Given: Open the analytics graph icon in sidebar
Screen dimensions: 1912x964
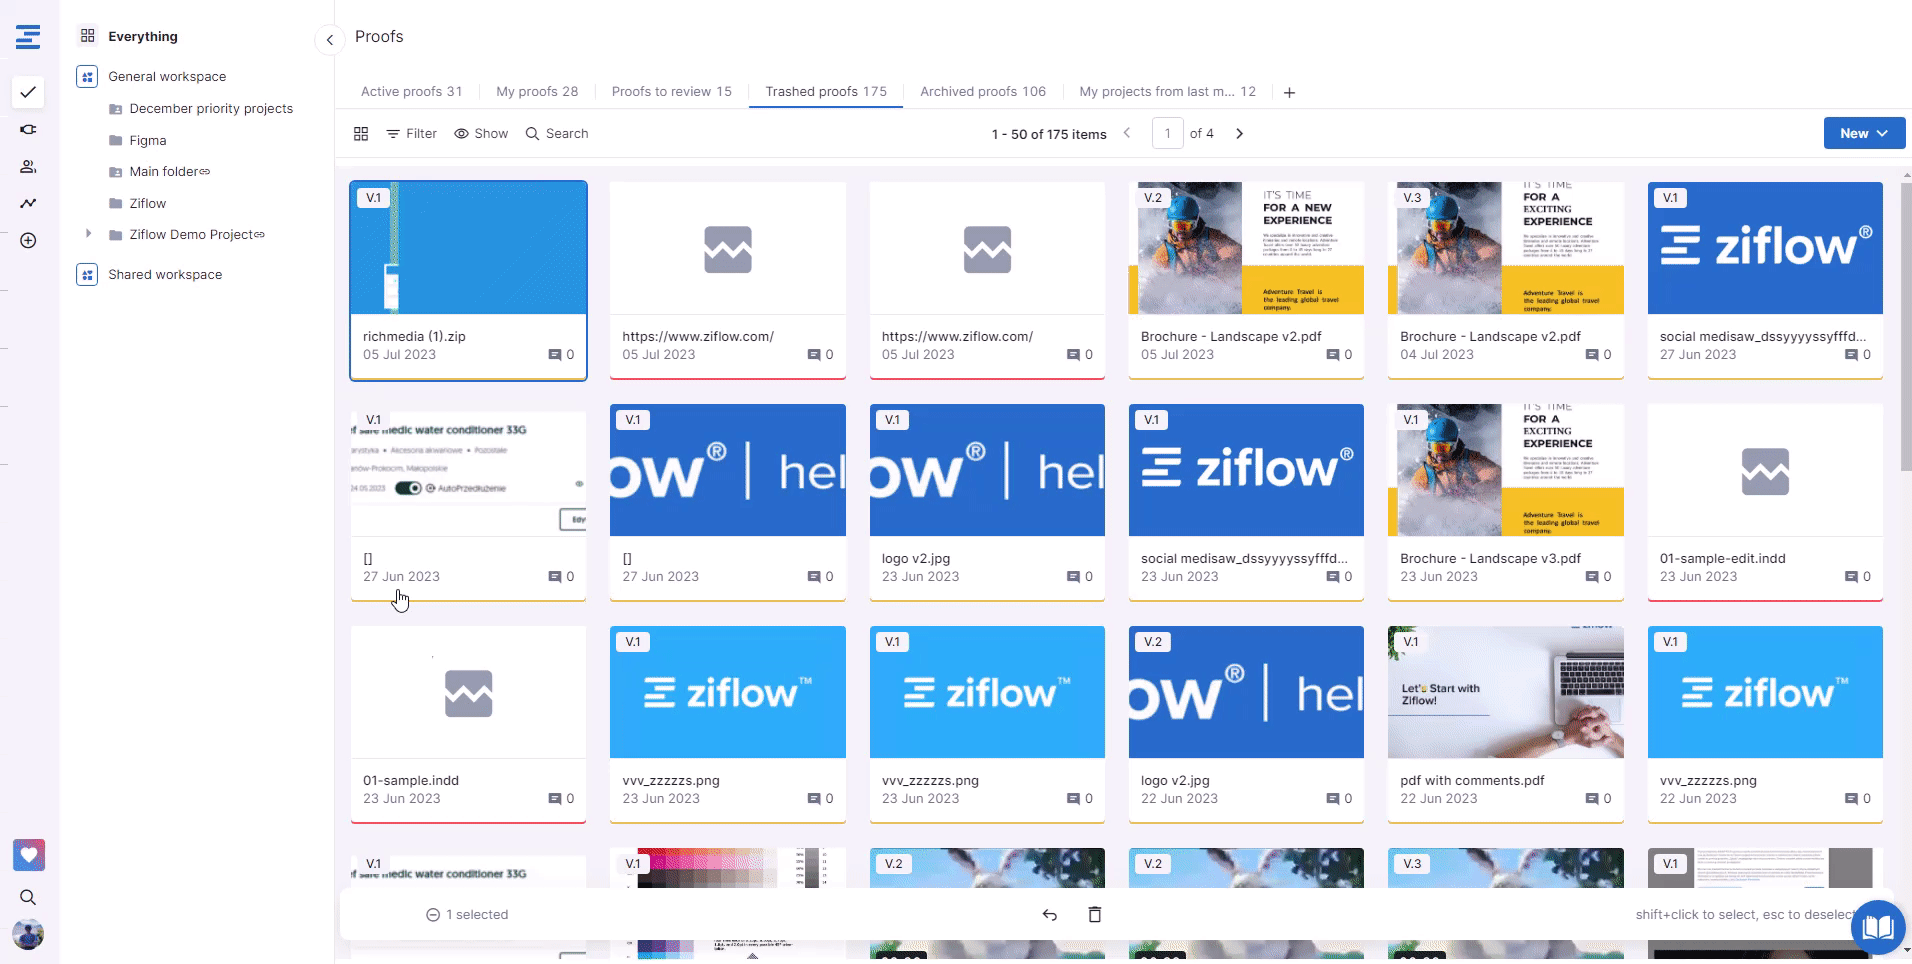Looking at the screenshot, I should click(28, 203).
